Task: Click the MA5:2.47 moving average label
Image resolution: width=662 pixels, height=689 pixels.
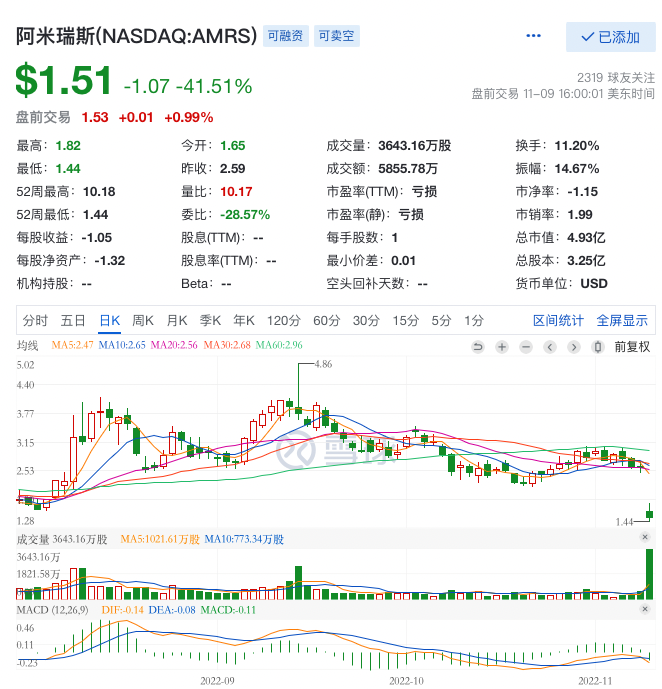Action: (x=72, y=345)
